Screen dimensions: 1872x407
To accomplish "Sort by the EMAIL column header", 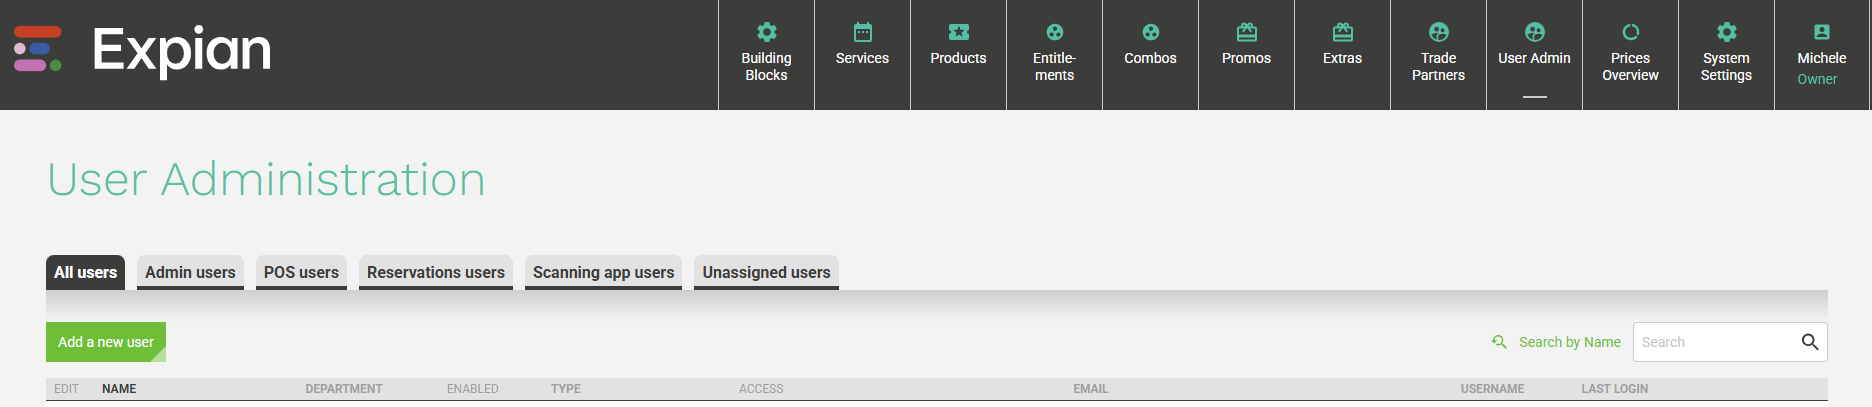I will point(1091,389).
